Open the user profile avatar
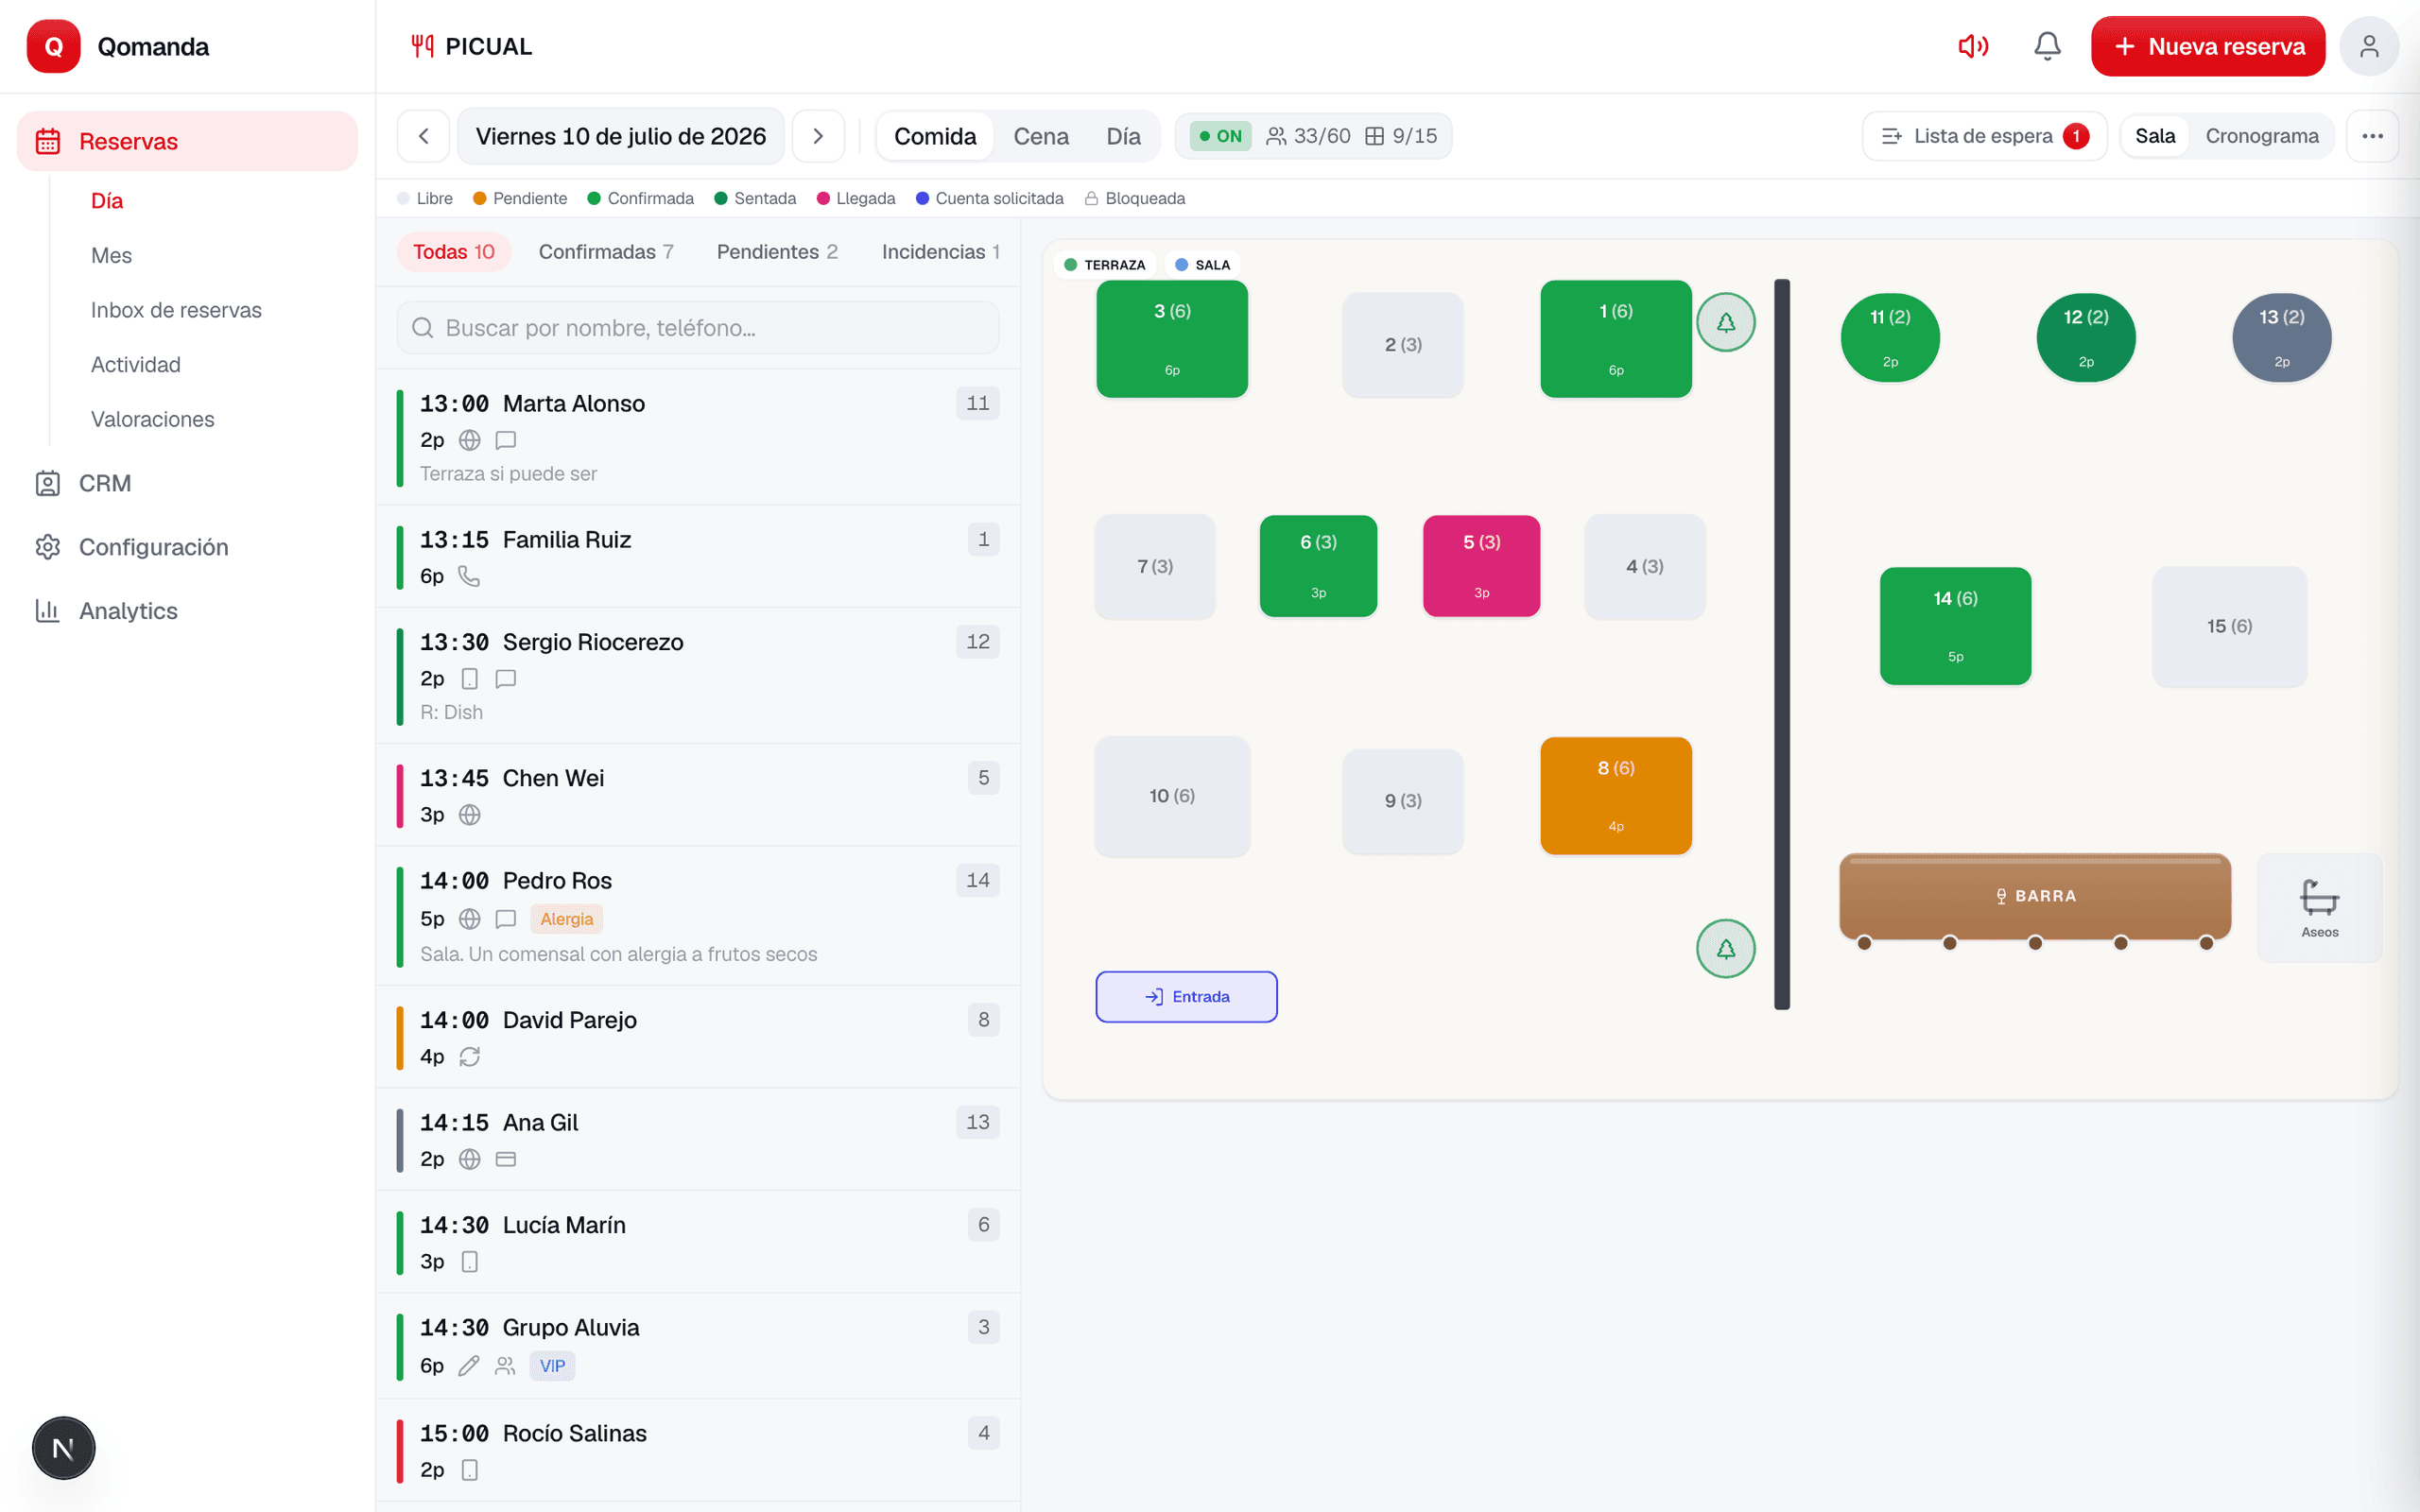The image size is (2420, 1512). [x=2368, y=46]
